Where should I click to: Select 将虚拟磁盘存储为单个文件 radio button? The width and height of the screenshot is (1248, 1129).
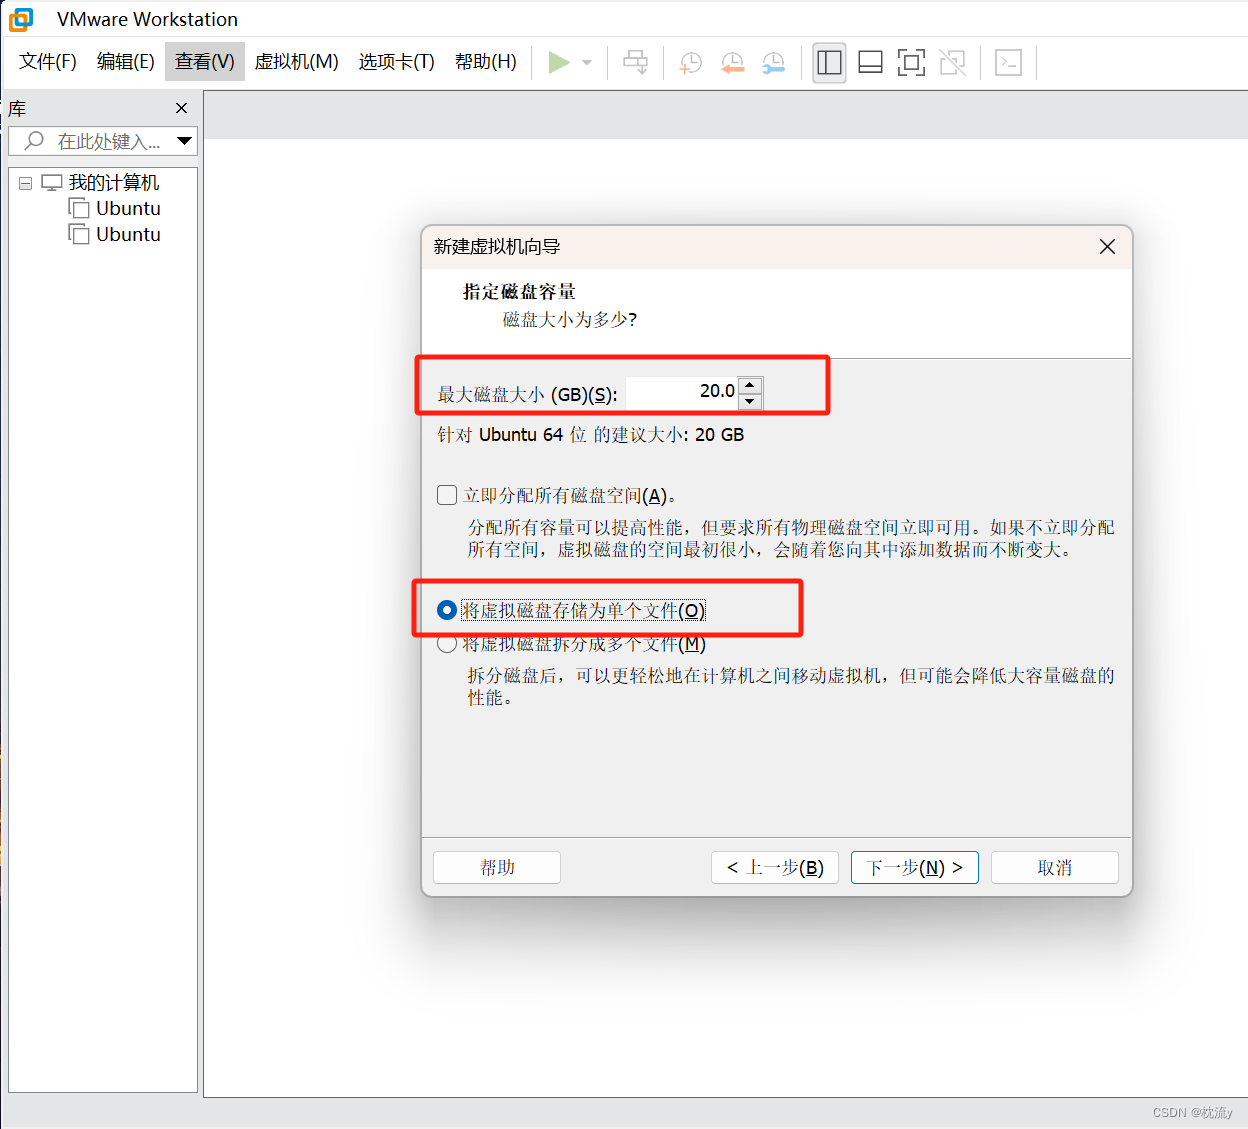[x=447, y=610]
